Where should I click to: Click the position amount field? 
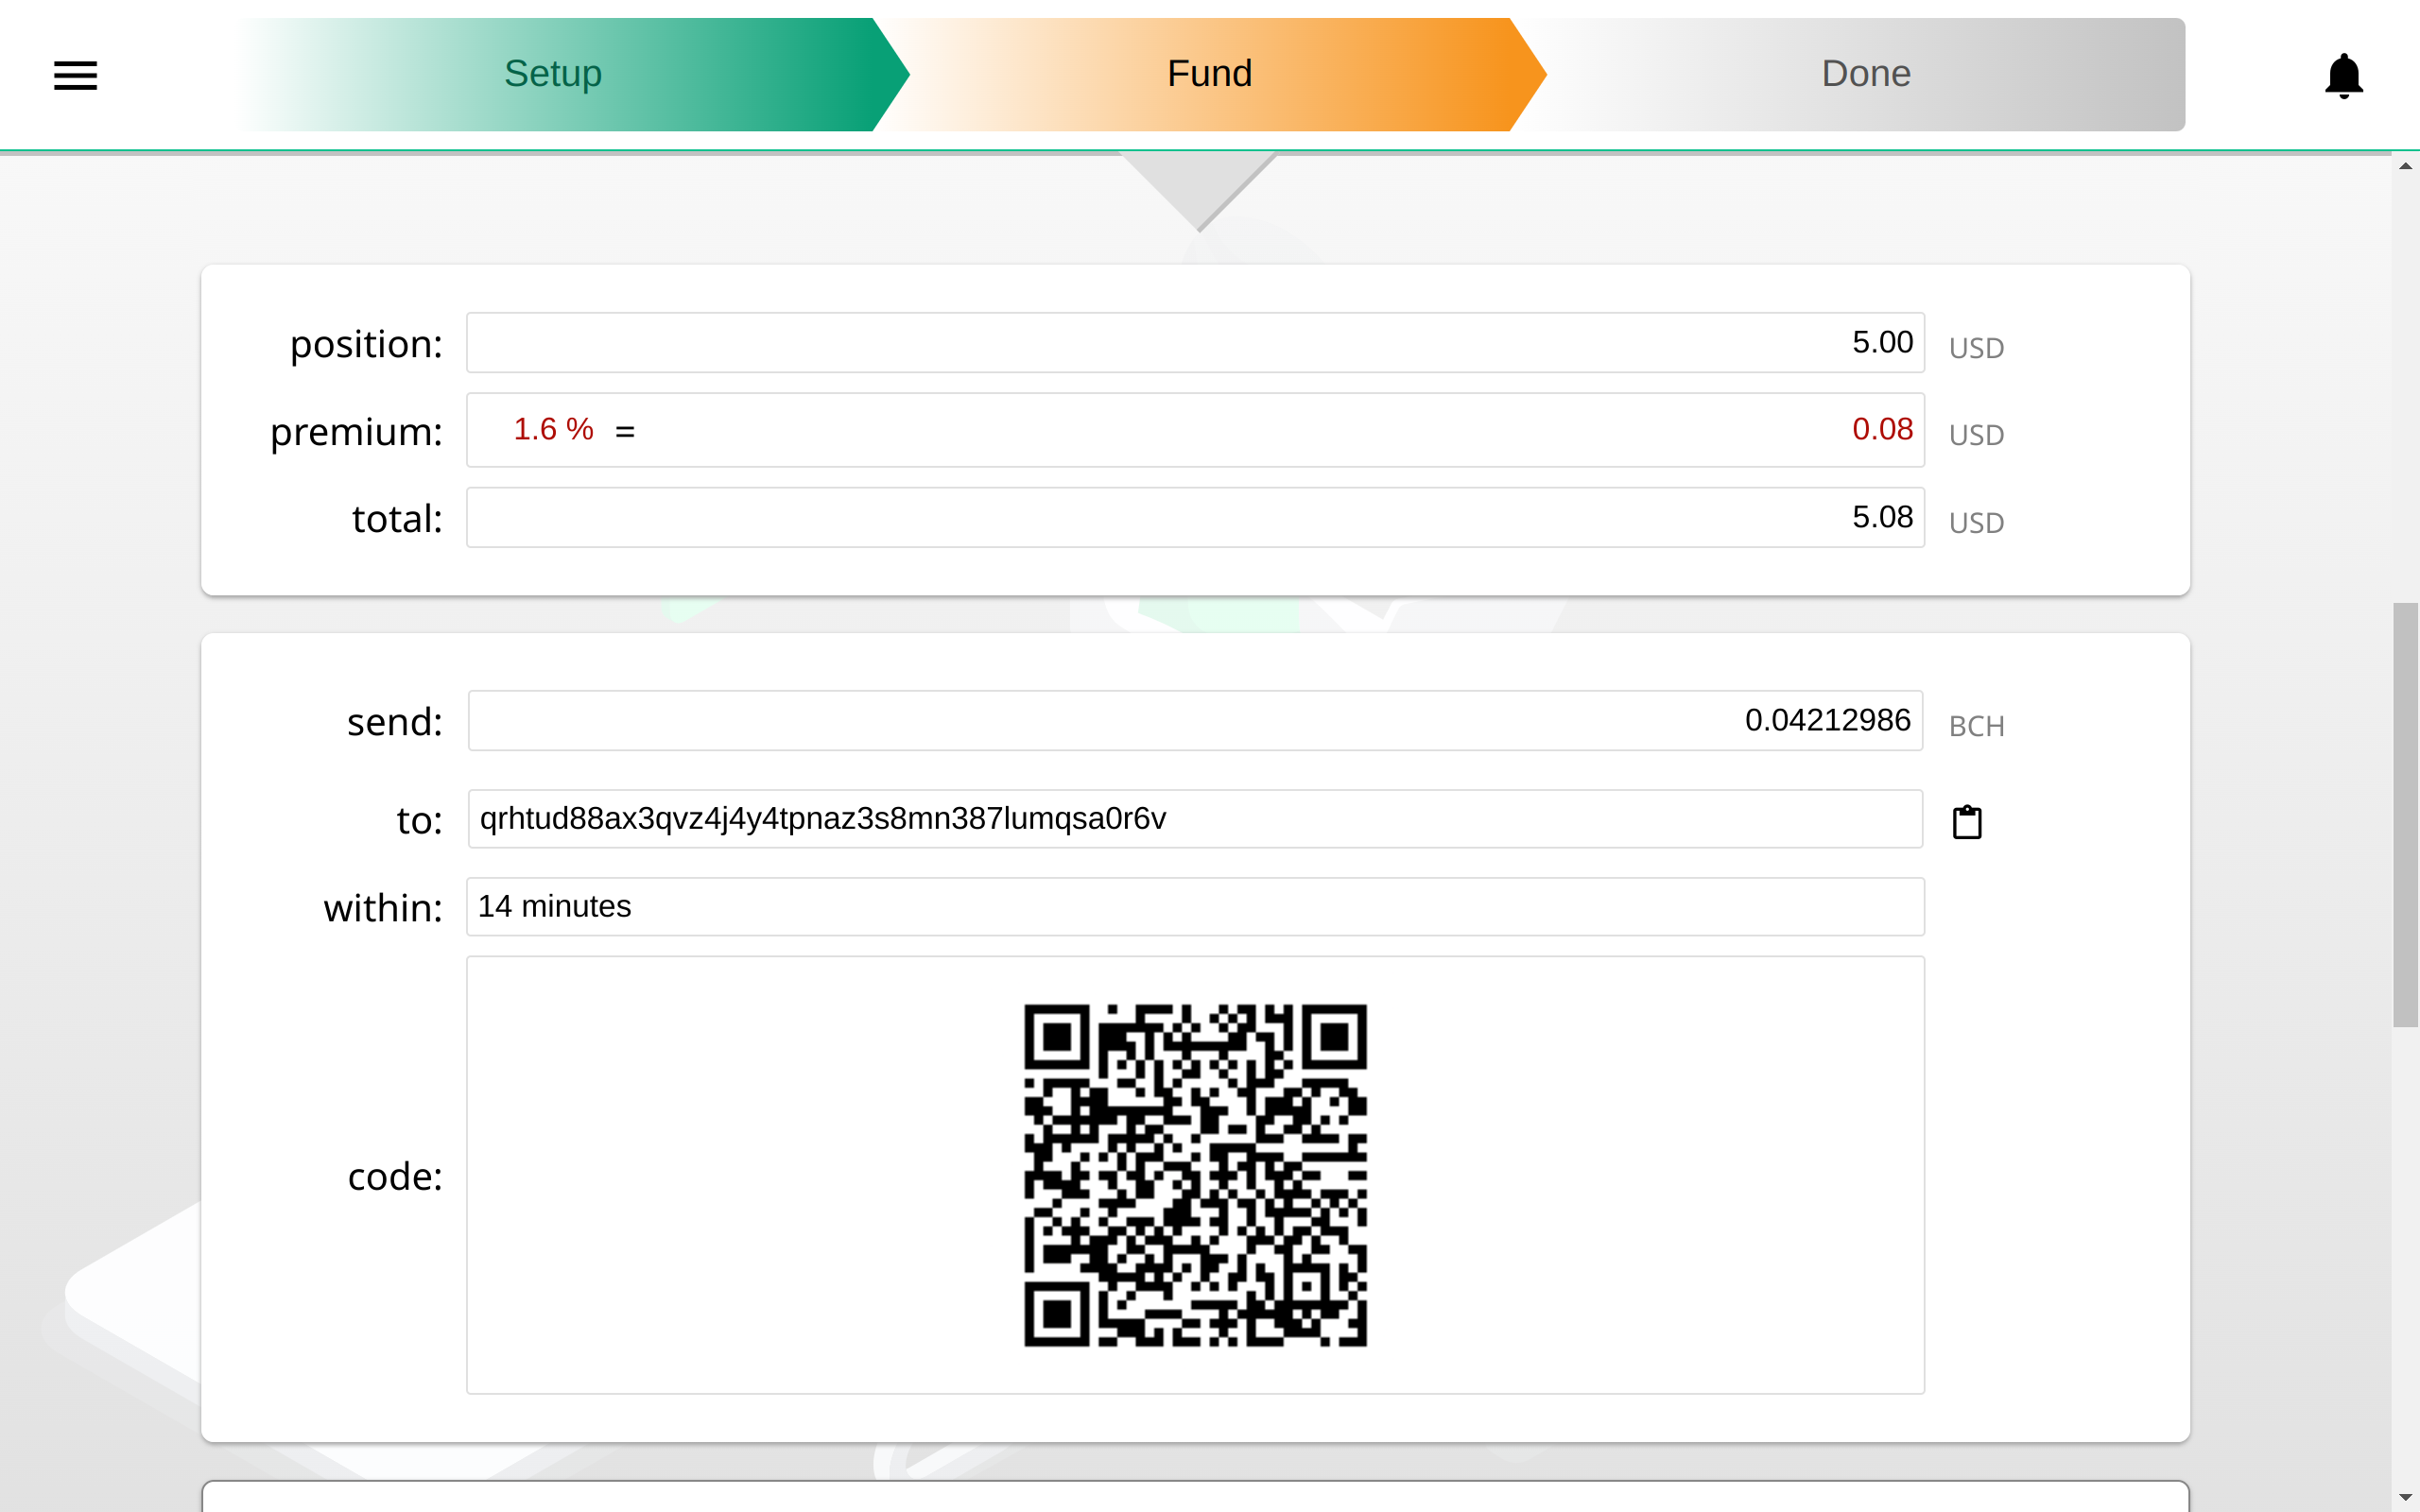1195,343
